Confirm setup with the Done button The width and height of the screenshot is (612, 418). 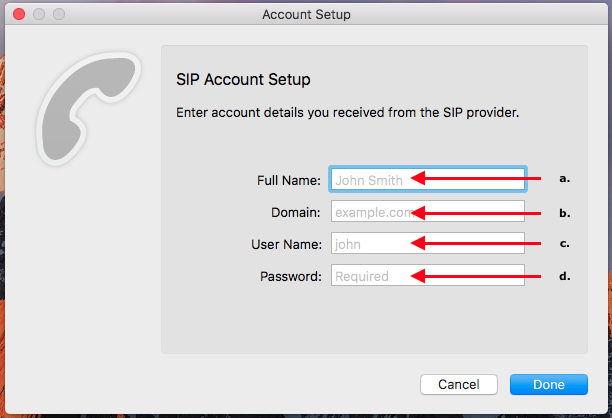[548, 385]
